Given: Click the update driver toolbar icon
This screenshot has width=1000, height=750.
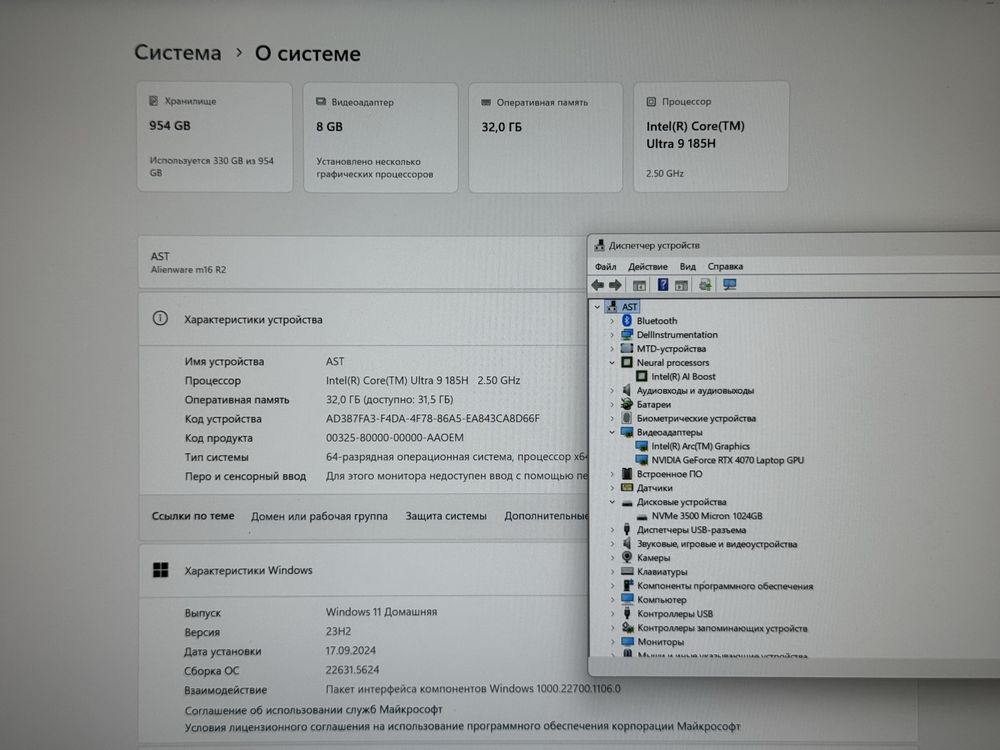Looking at the screenshot, I should 705,285.
